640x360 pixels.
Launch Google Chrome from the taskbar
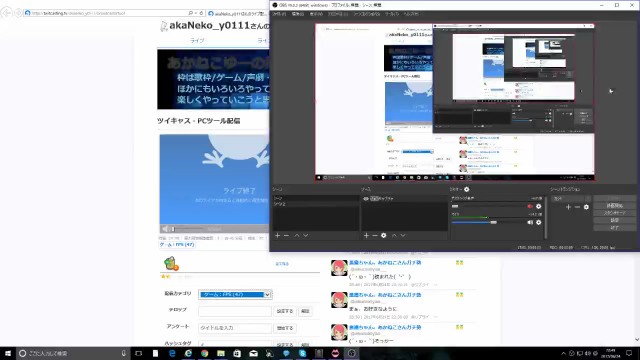point(204,353)
